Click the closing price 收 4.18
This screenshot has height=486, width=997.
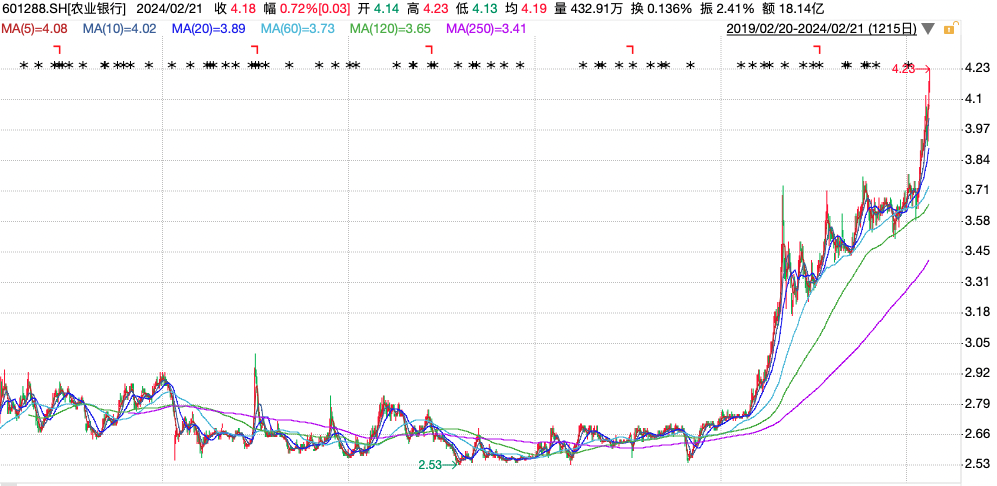click(235, 9)
